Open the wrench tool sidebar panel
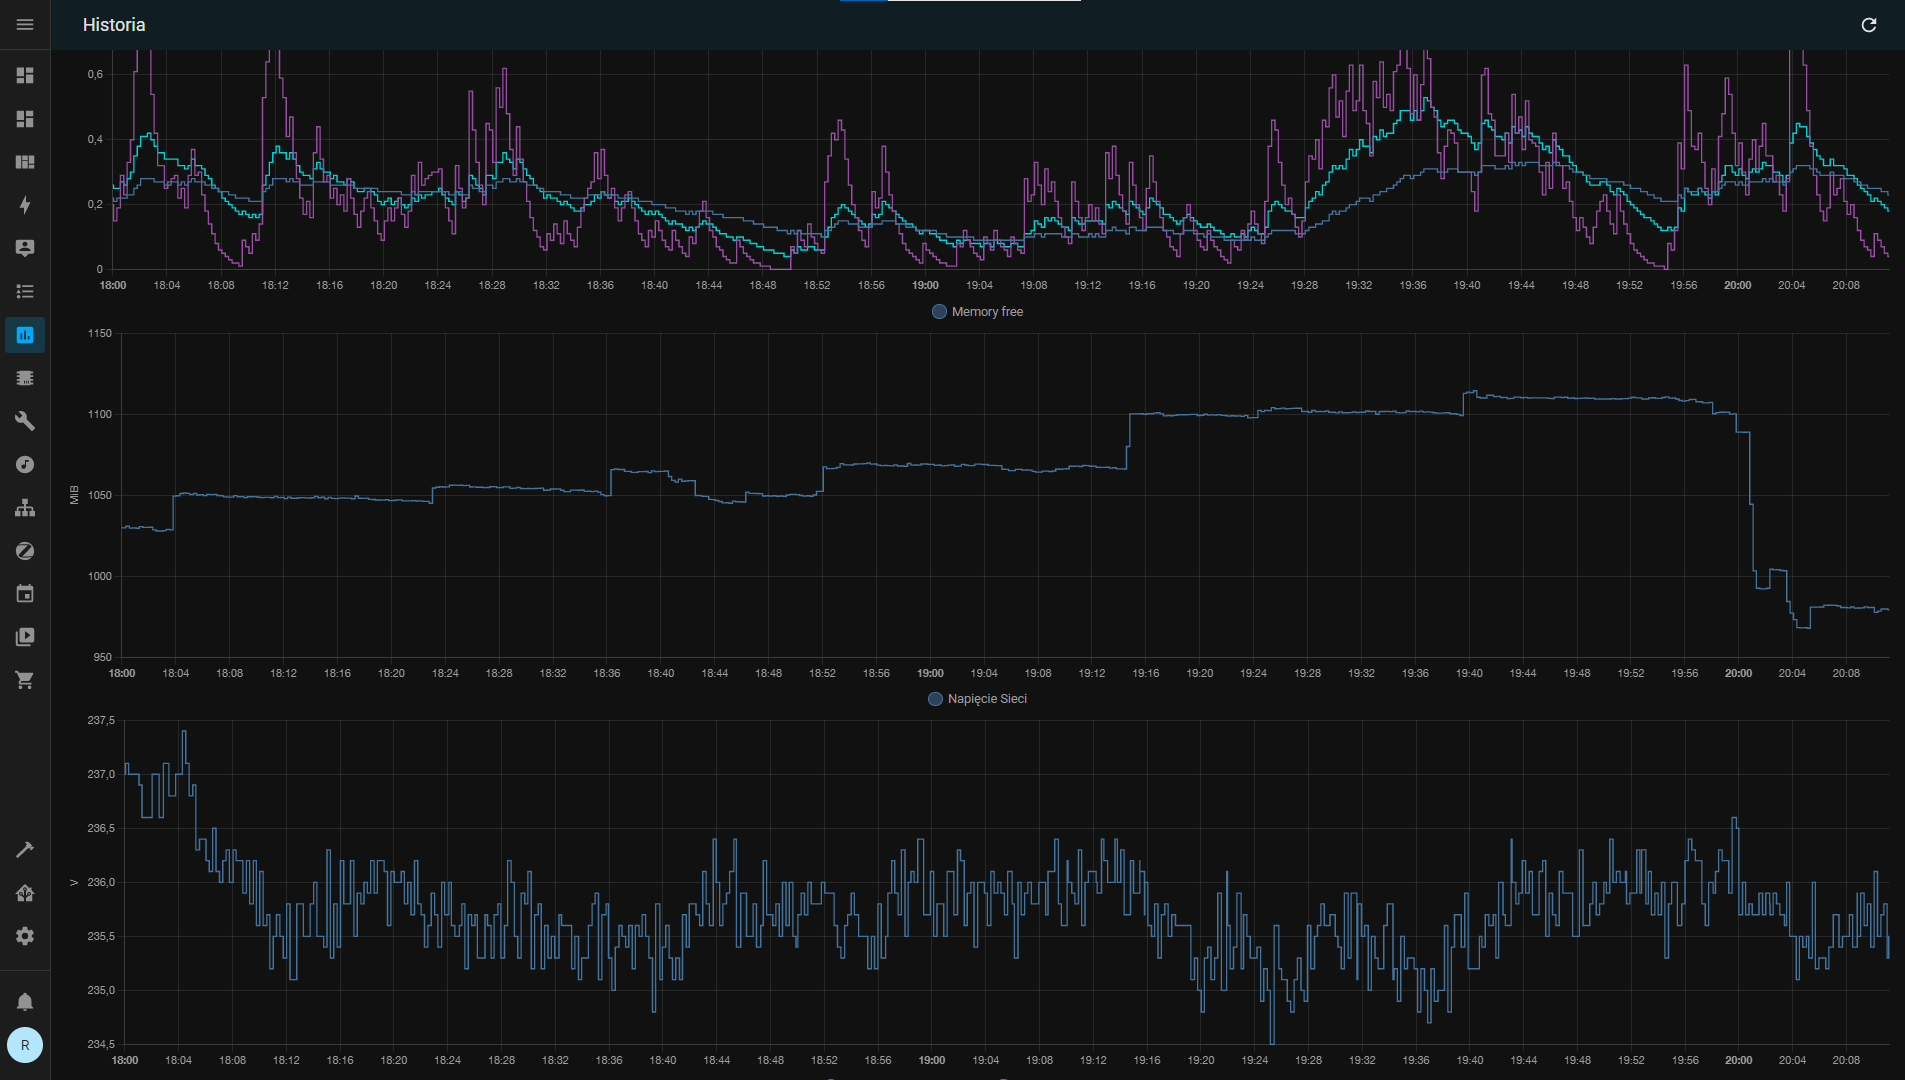The width and height of the screenshot is (1905, 1080). [x=25, y=421]
